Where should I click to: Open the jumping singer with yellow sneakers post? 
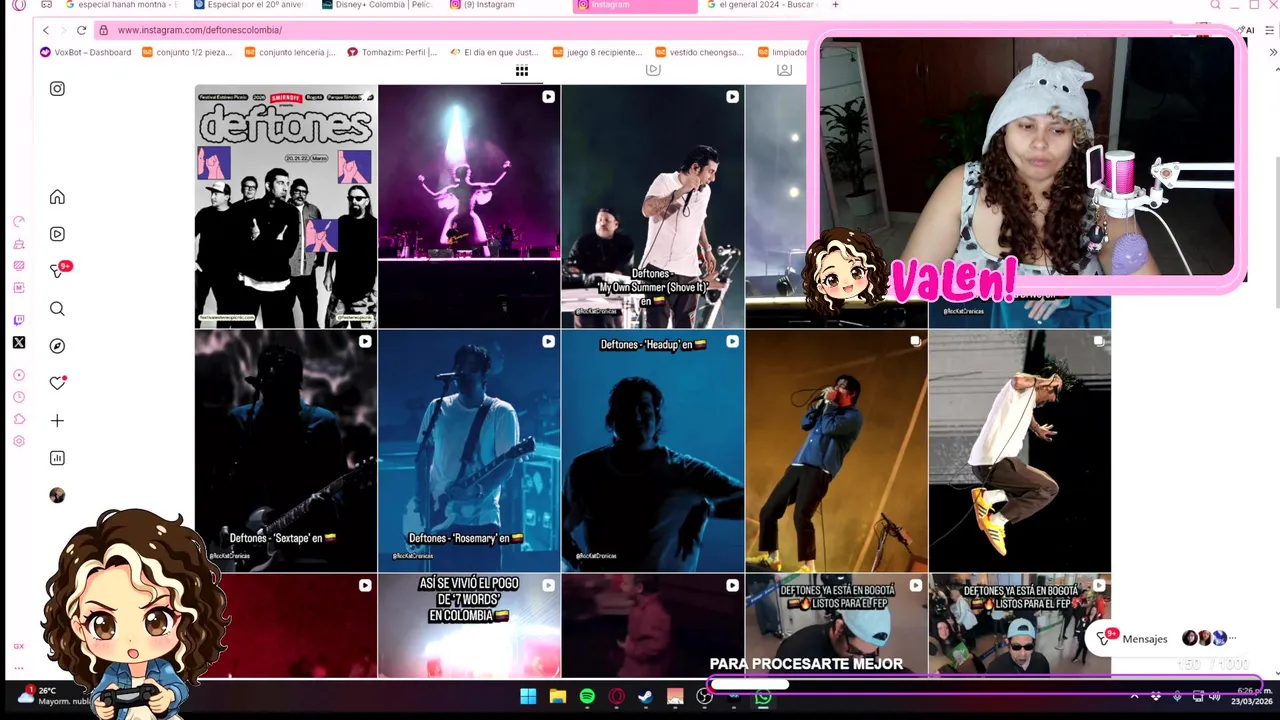(x=1020, y=451)
